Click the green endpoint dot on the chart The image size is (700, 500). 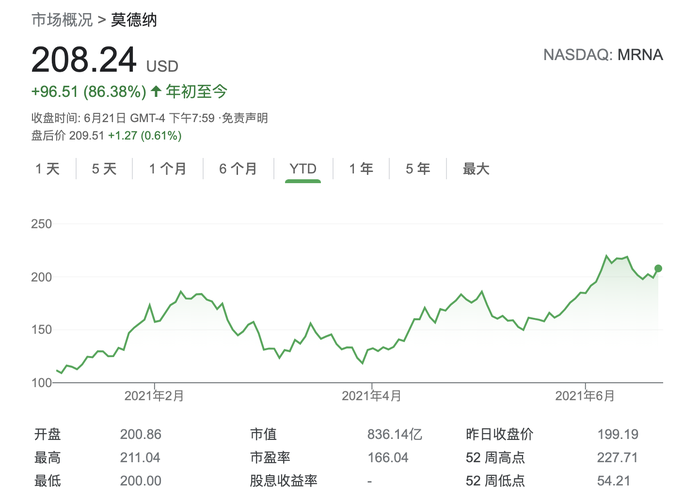pos(658,268)
